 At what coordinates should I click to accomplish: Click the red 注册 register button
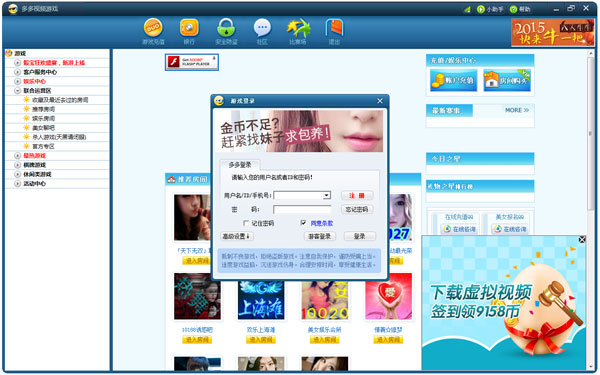(357, 196)
